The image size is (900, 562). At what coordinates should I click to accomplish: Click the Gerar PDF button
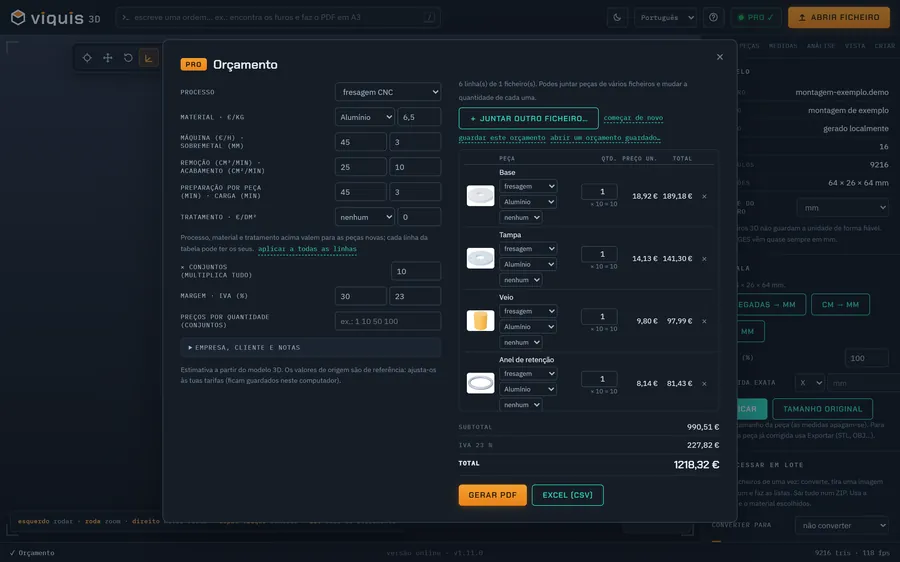tap(492, 495)
